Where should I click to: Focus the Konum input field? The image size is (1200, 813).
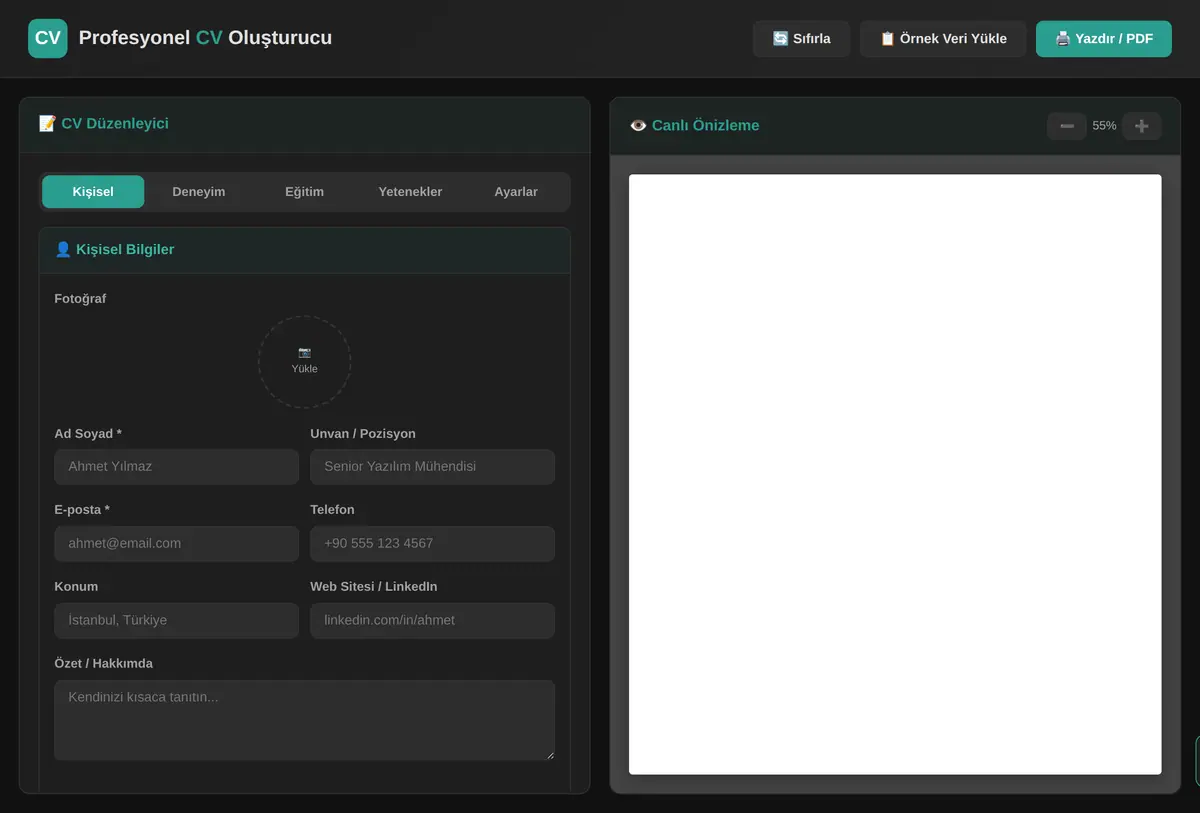(176, 621)
